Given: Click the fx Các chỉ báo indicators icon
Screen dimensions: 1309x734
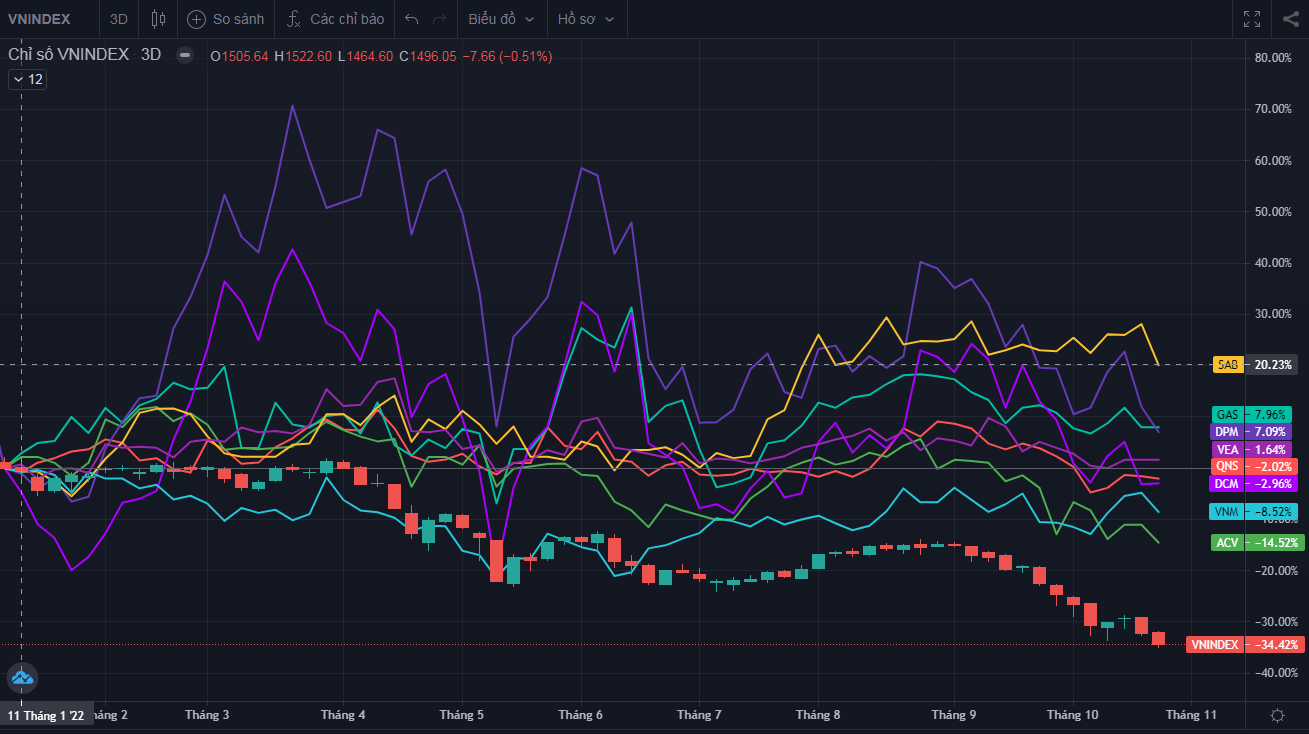Looking at the screenshot, I should point(294,19).
